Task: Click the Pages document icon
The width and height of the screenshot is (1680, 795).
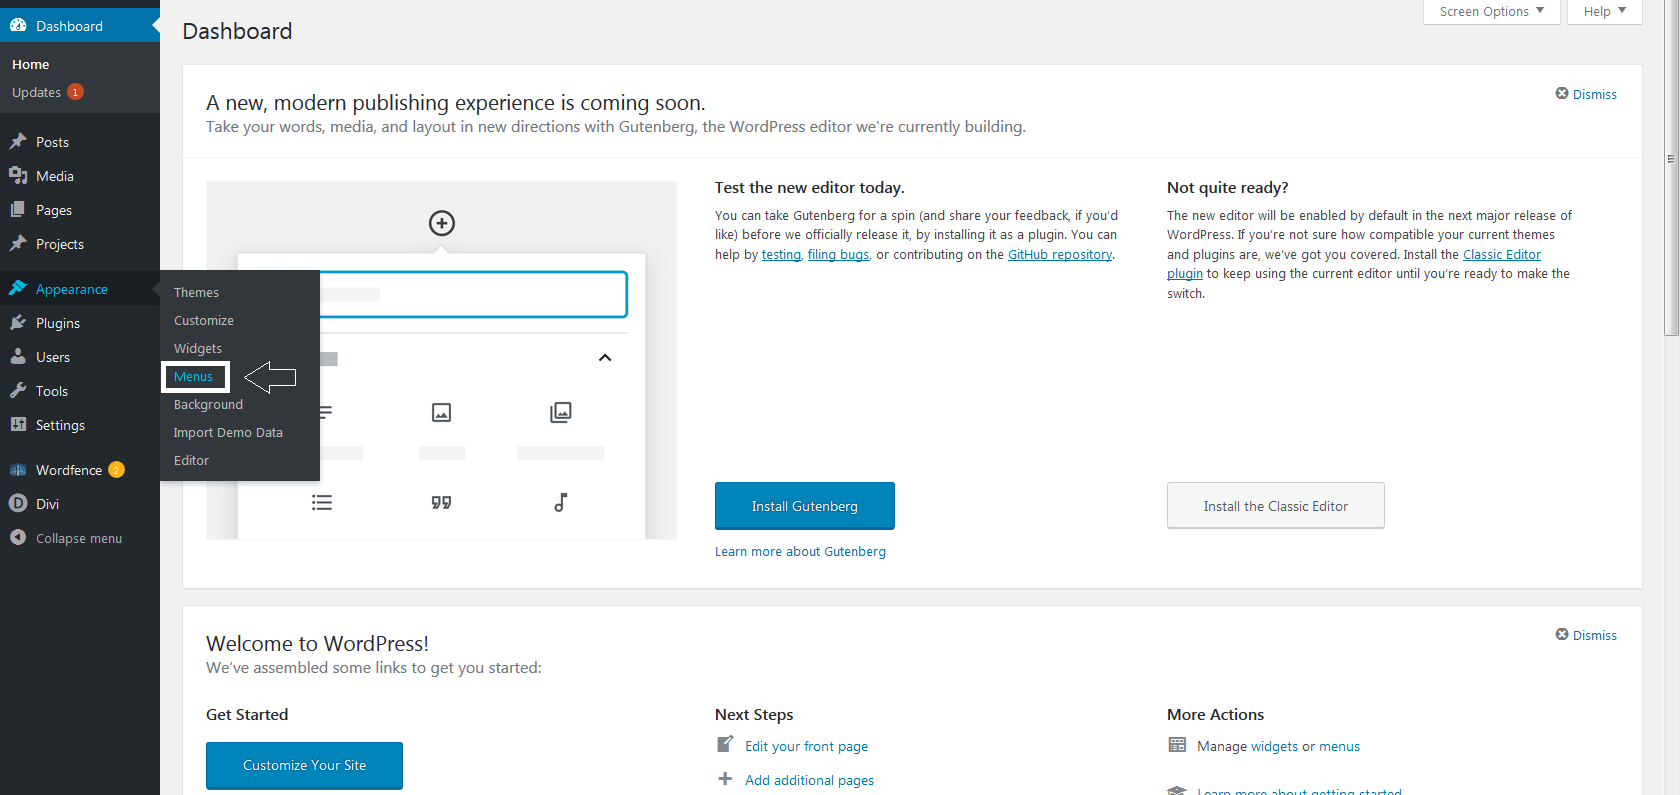Action: [18, 210]
